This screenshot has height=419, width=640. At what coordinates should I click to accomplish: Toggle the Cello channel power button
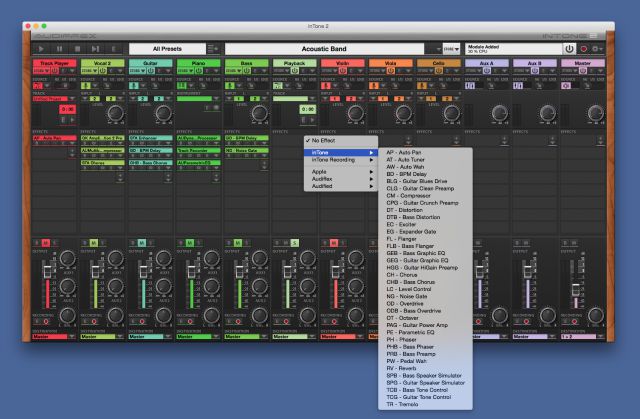[x=438, y=71]
